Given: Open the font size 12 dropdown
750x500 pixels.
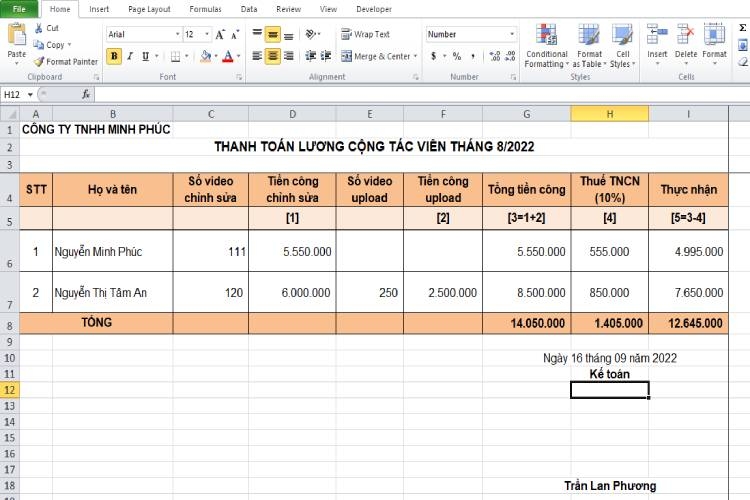Looking at the screenshot, I should coord(207,34).
